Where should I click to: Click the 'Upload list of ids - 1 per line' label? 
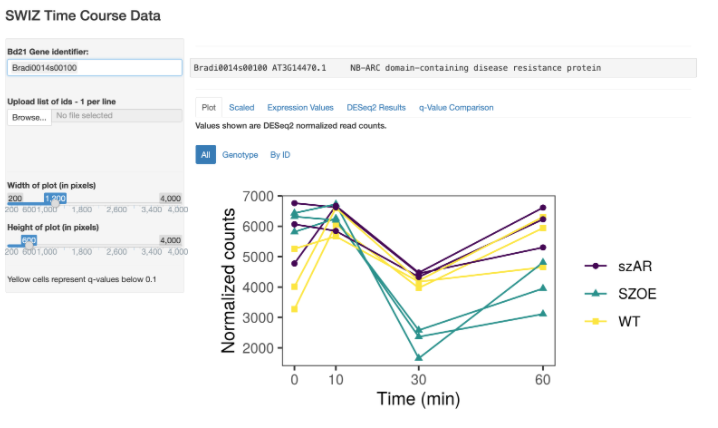61,102
